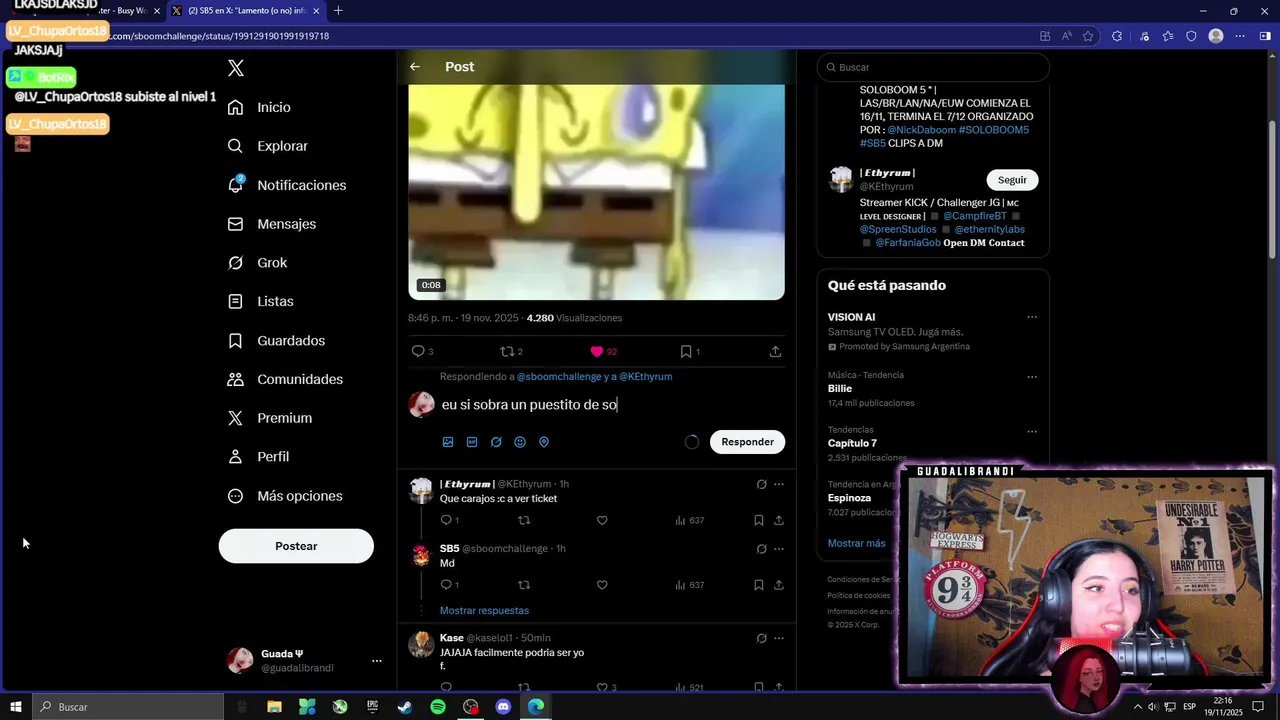Open Comunidades from the sidebar
The height and width of the screenshot is (720, 1280).
click(285, 379)
